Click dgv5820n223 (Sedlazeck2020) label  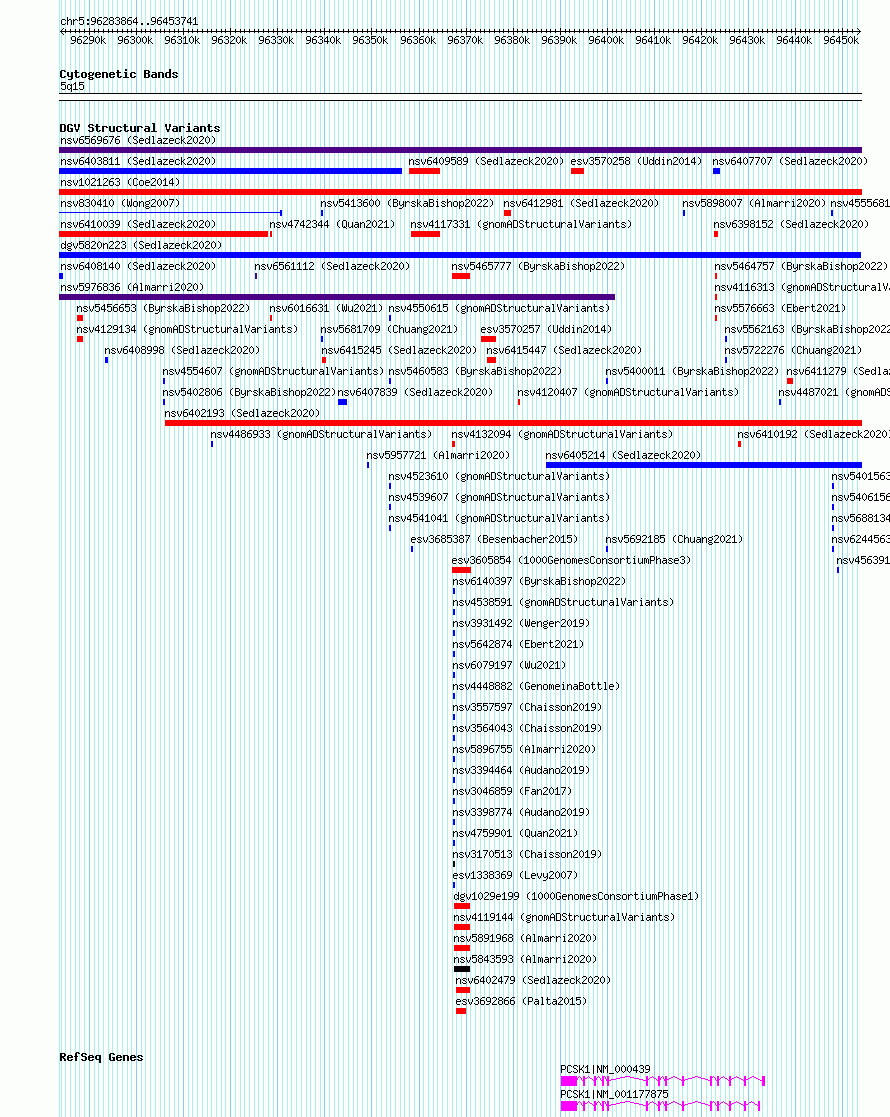pyautogui.click(x=140, y=245)
